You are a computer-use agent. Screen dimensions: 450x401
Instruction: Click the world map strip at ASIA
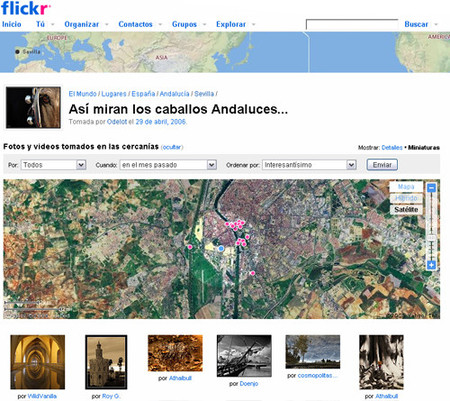tap(161, 57)
